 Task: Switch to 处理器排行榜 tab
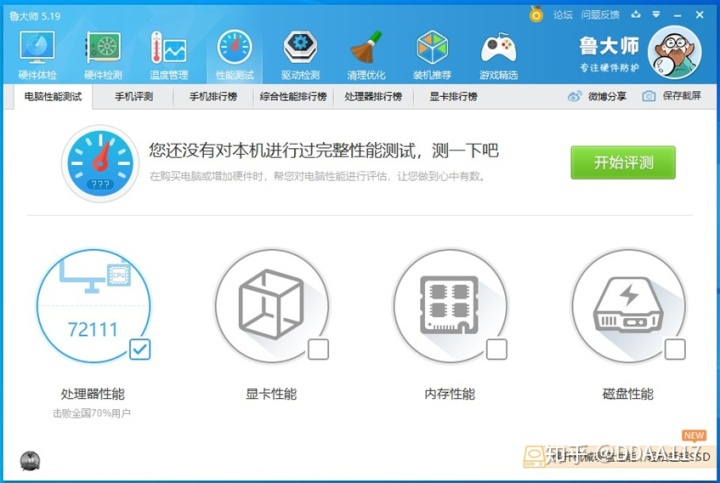pyautogui.click(x=373, y=96)
